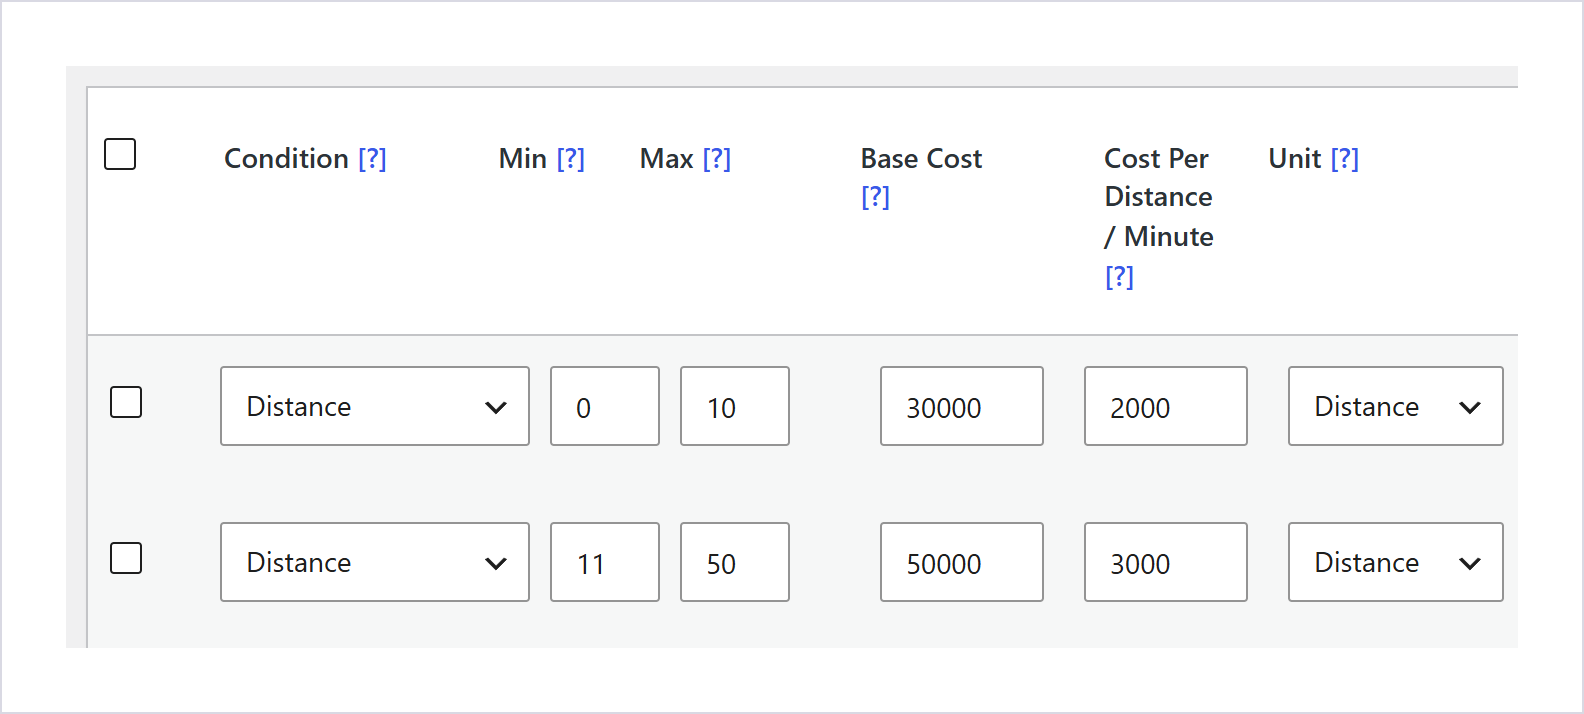Click the cost per distance field 3000
Viewport: 1584px width, 714px height.
point(1166,562)
